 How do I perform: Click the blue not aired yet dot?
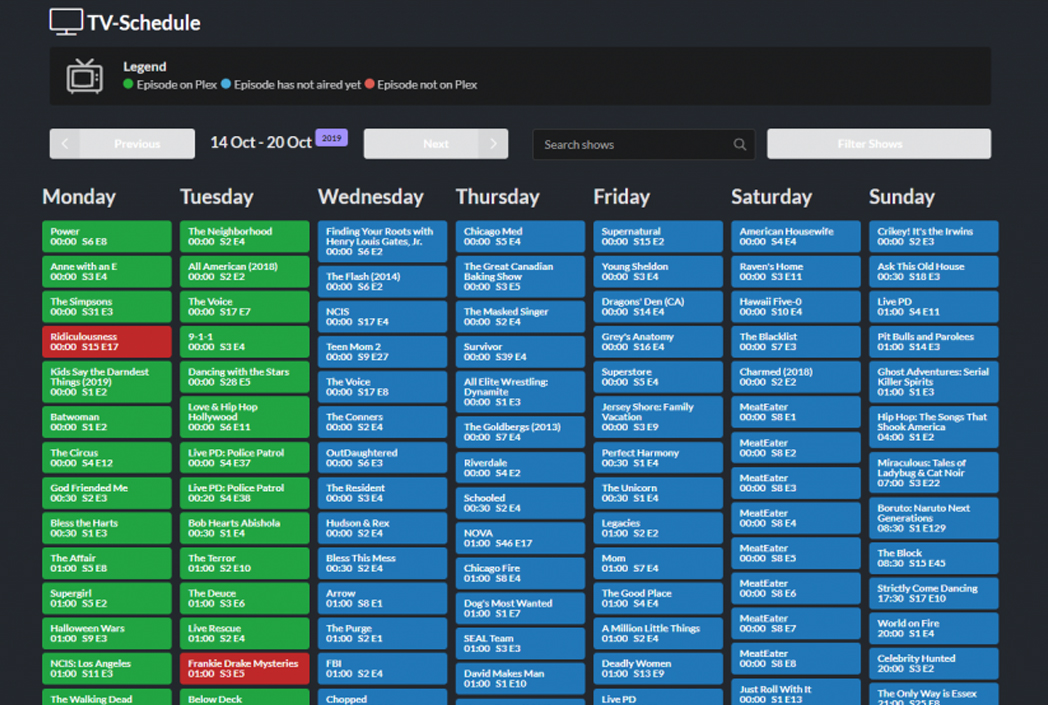pyautogui.click(x=226, y=84)
